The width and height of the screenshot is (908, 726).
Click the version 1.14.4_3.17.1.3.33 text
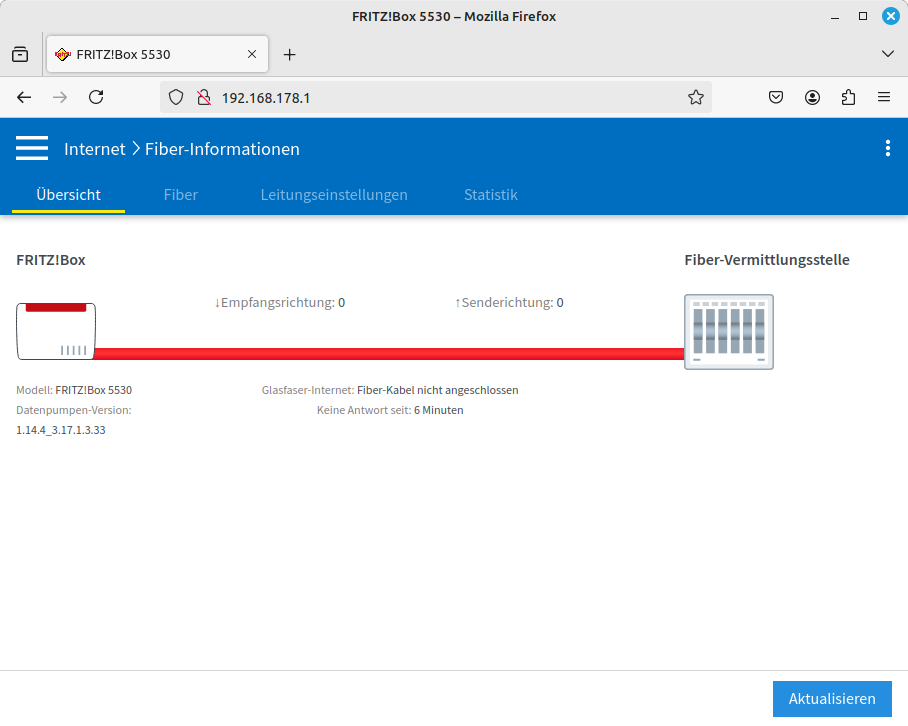pyautogui.click(x=61, y=430)
